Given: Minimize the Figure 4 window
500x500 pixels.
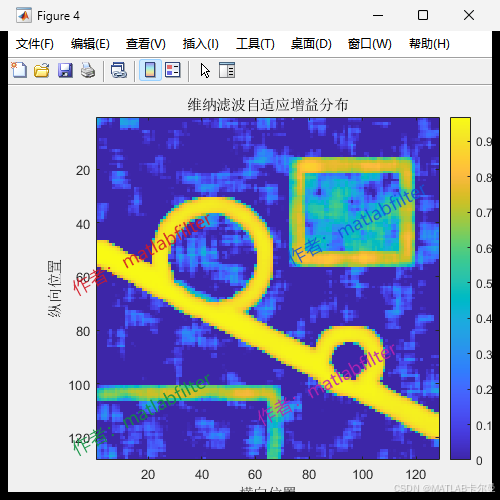Looking at the screenshot, I should (378, 15).
